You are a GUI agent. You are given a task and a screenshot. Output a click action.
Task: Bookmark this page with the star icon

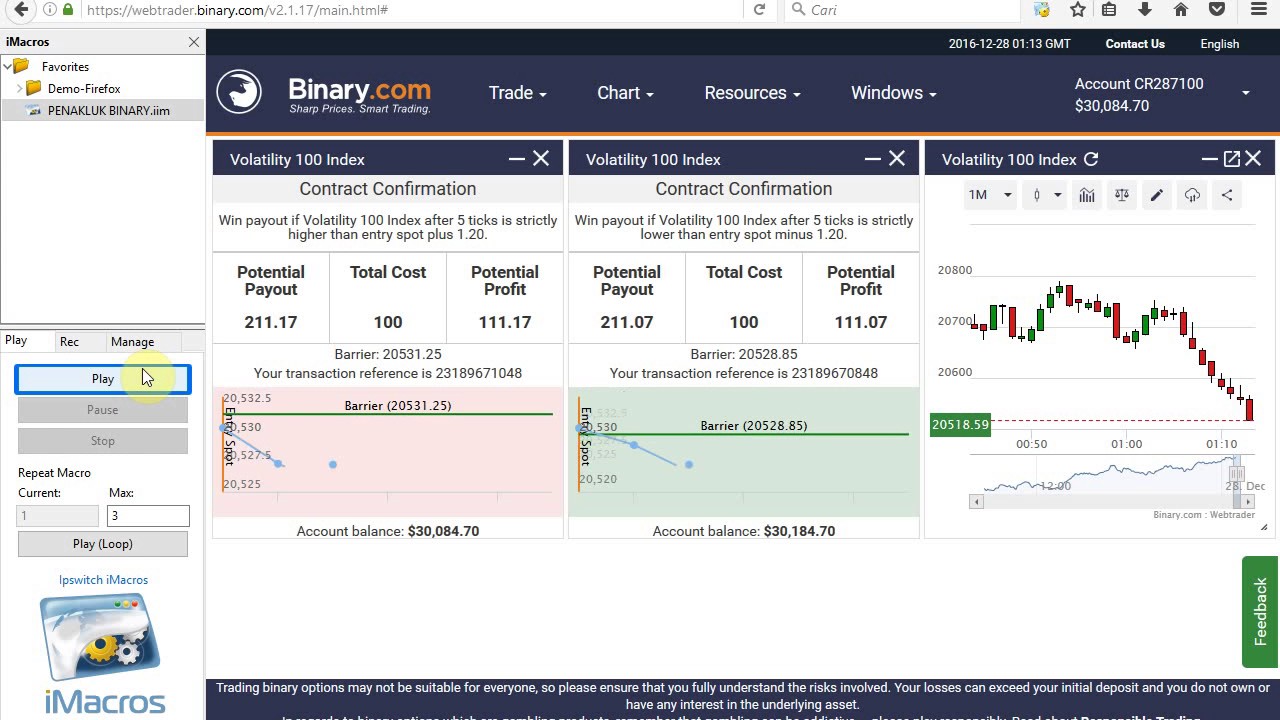(1077, 10)
